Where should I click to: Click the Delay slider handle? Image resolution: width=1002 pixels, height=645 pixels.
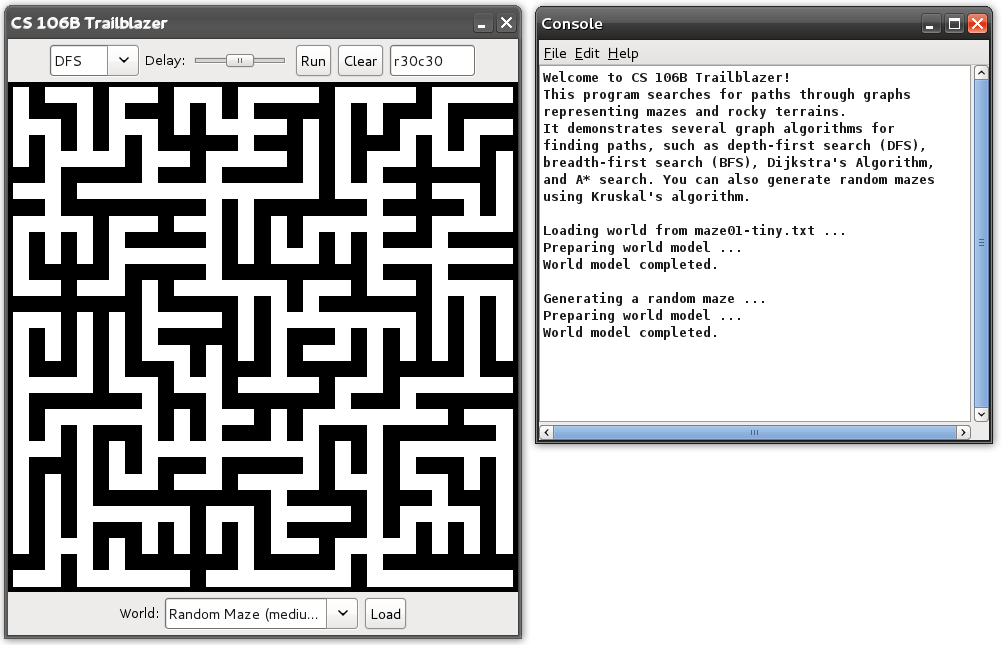coord(240,61)
